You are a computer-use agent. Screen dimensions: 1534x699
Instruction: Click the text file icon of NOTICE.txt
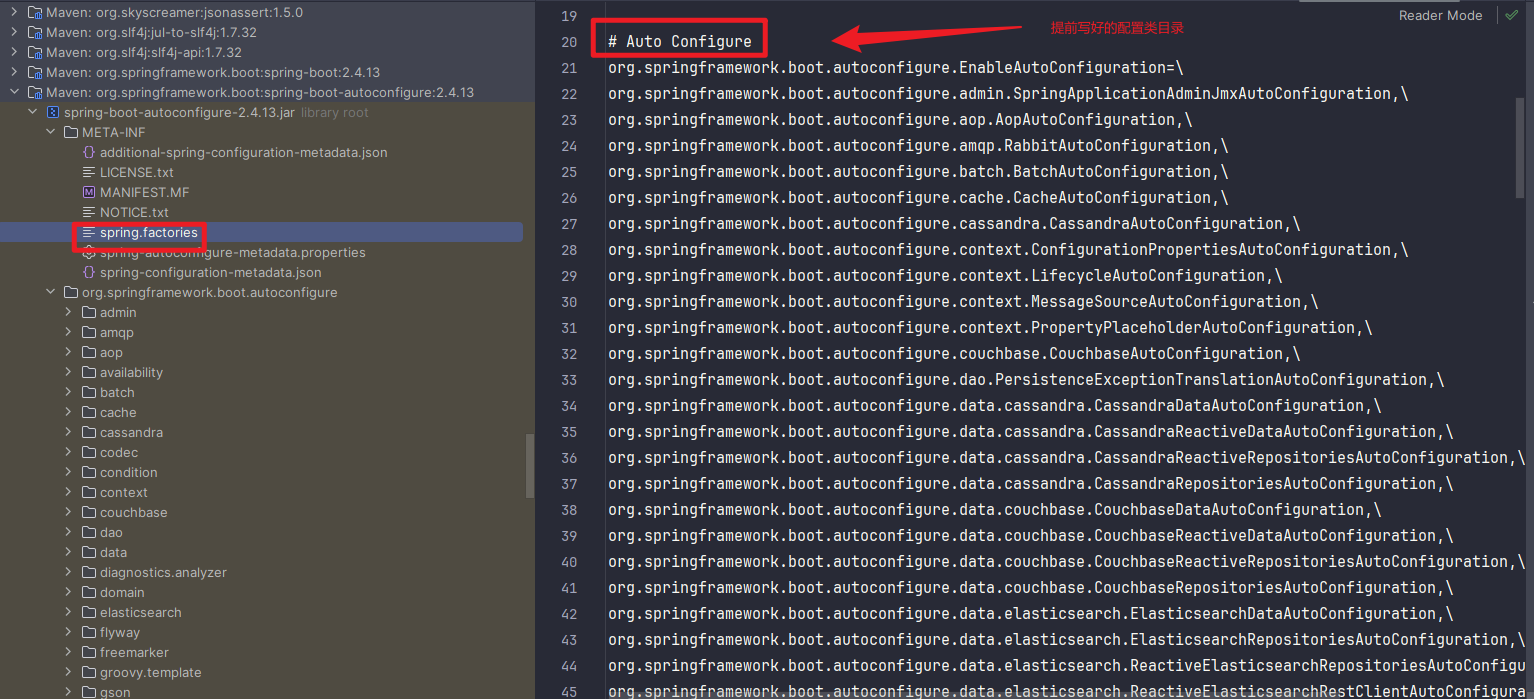click(x=89, y=213)
